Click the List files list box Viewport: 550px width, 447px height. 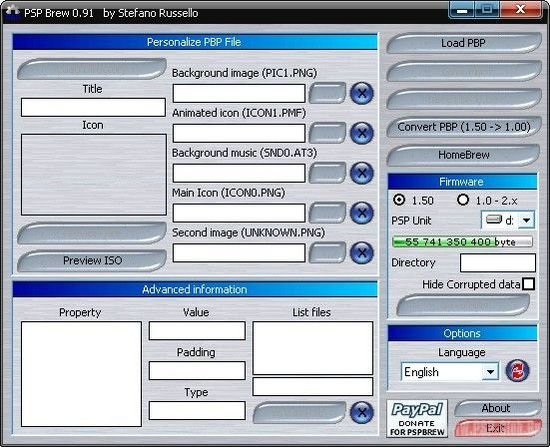pos(313,348)
